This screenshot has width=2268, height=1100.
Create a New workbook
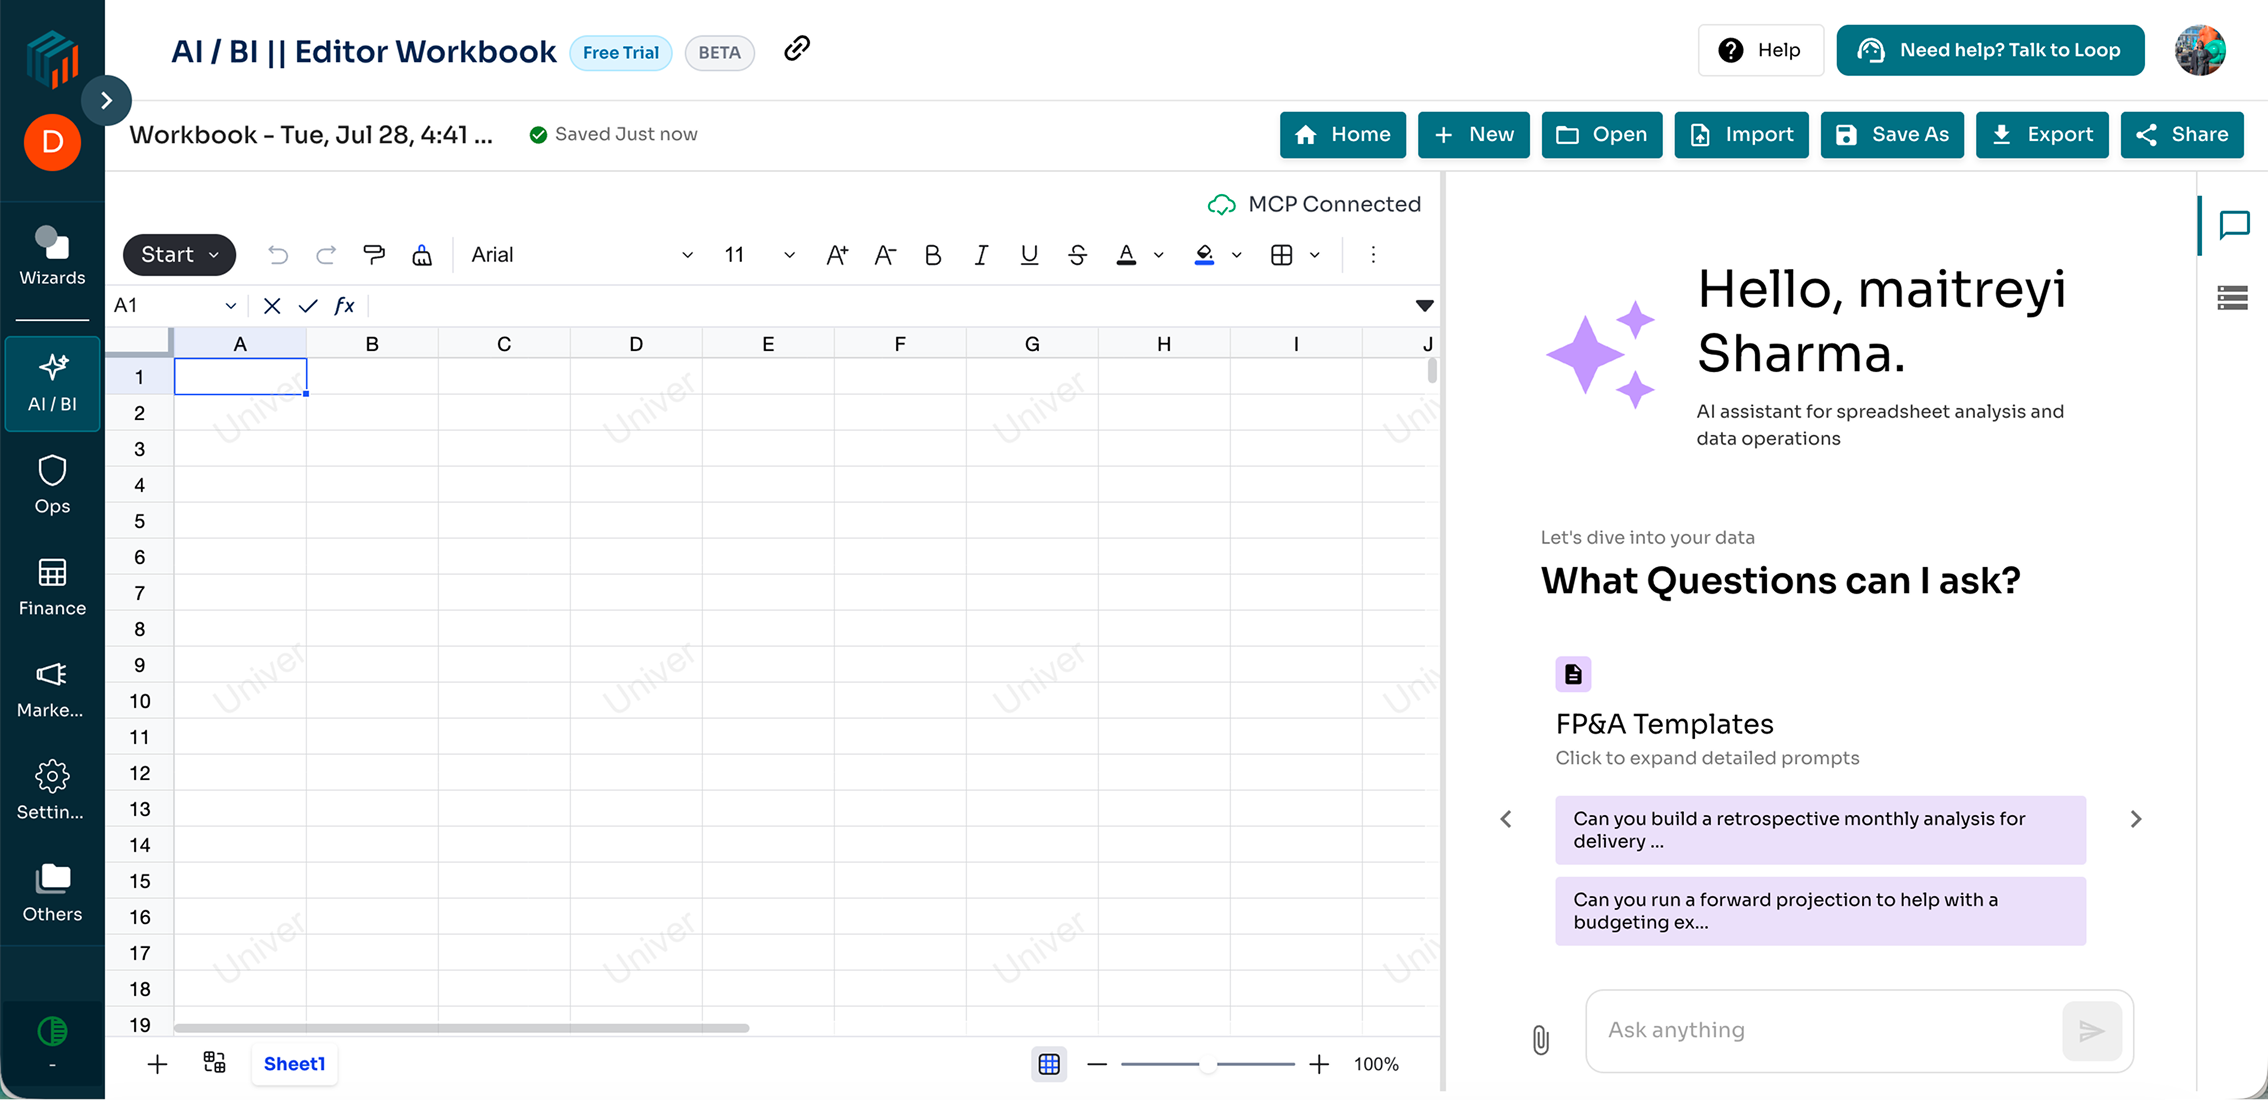pos(1474,135)
